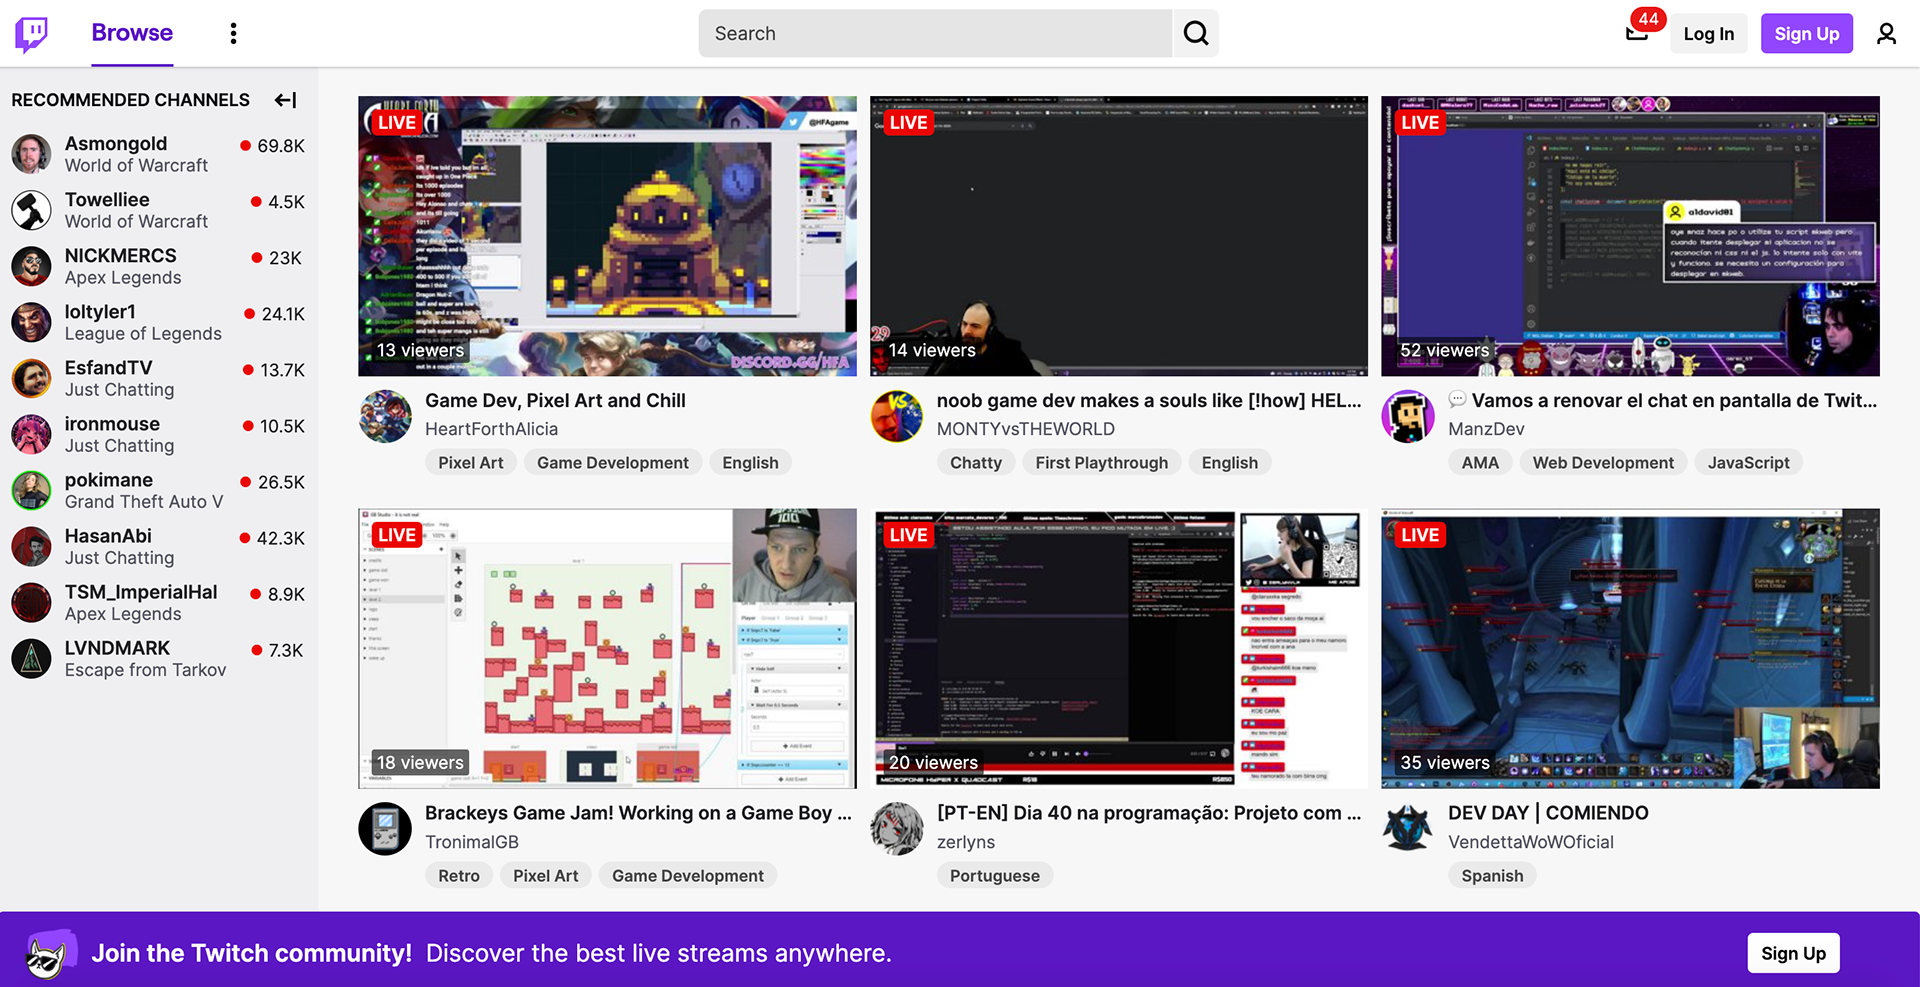Open Brackeys Game Jam stream thumbnail

pos(607,648)
